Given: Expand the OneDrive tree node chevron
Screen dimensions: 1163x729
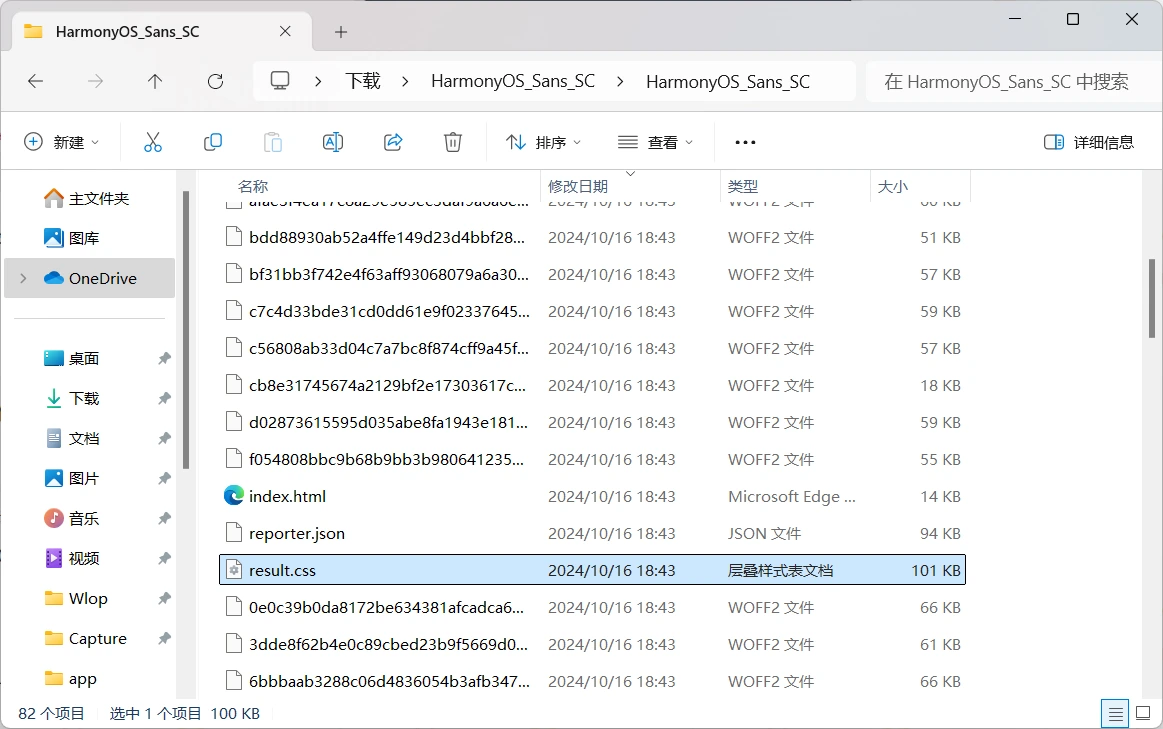Looking at the screenshot, I should 23,278.
